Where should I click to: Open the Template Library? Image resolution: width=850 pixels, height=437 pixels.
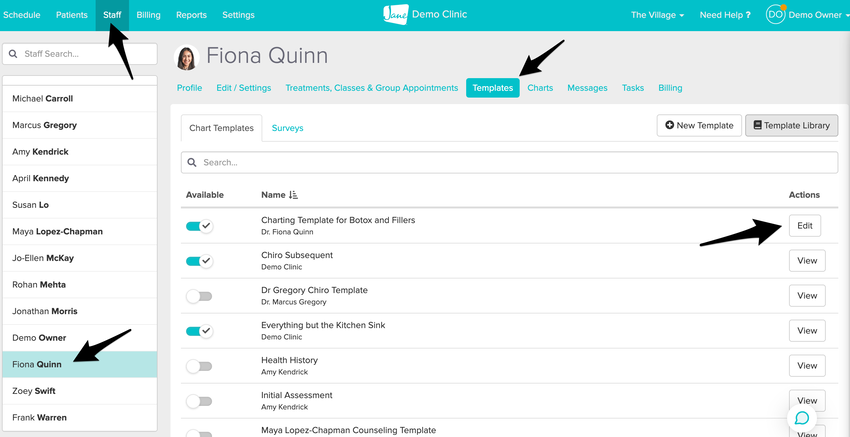pos(790,126)
